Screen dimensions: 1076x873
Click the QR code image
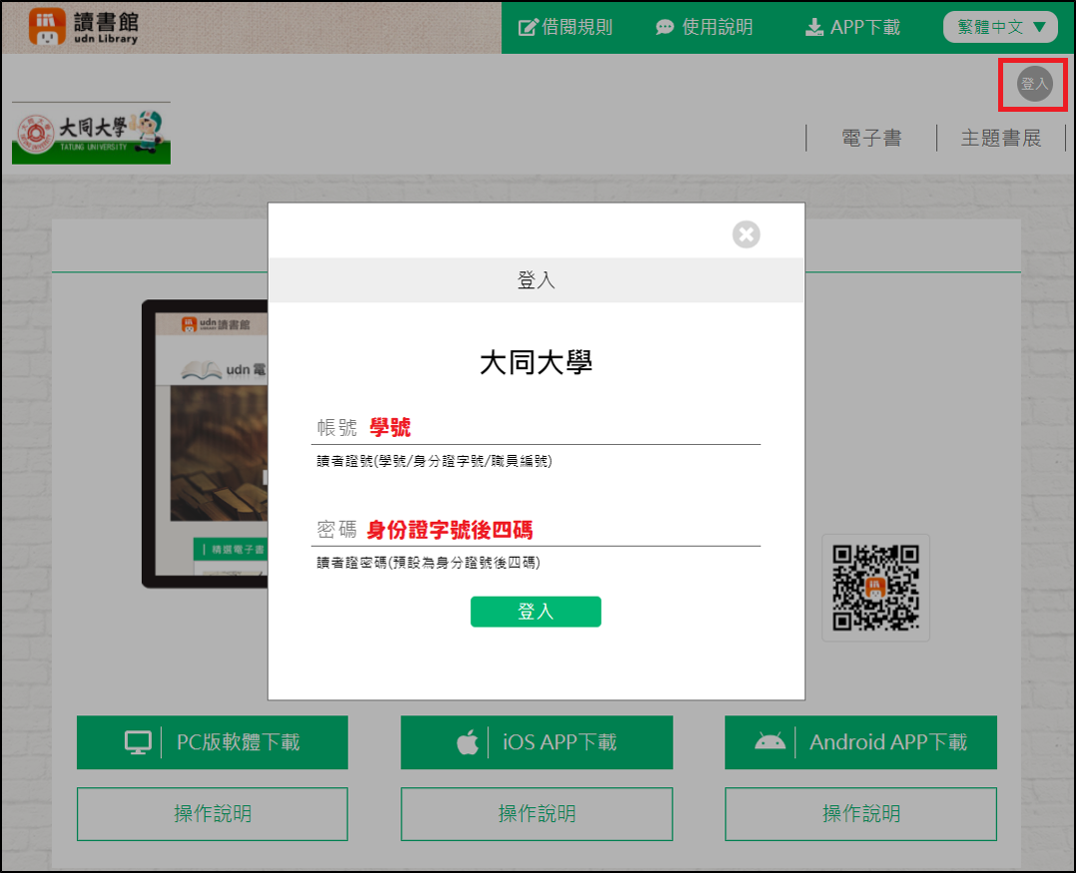tap(875, 588)
